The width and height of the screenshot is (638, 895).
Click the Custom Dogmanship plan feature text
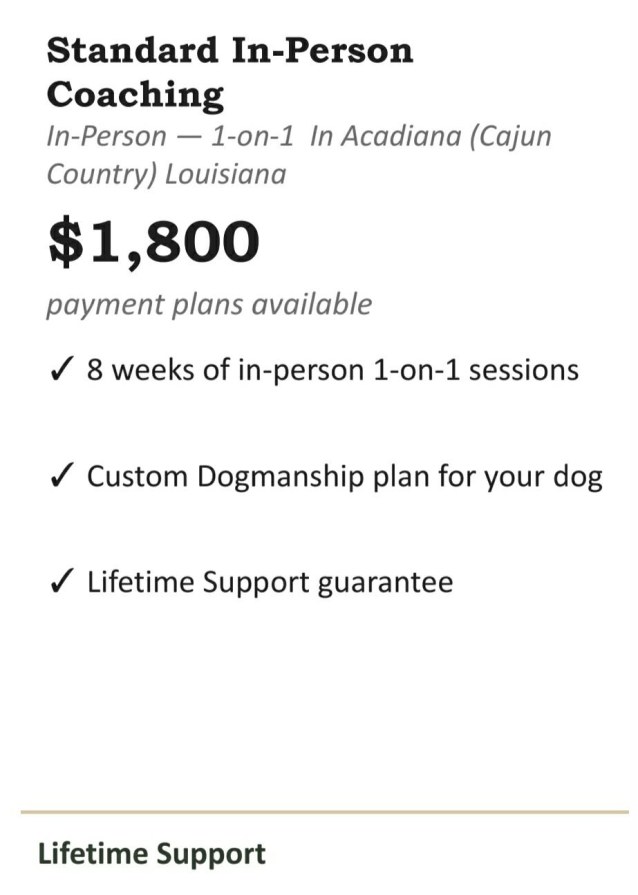(345, 477)
